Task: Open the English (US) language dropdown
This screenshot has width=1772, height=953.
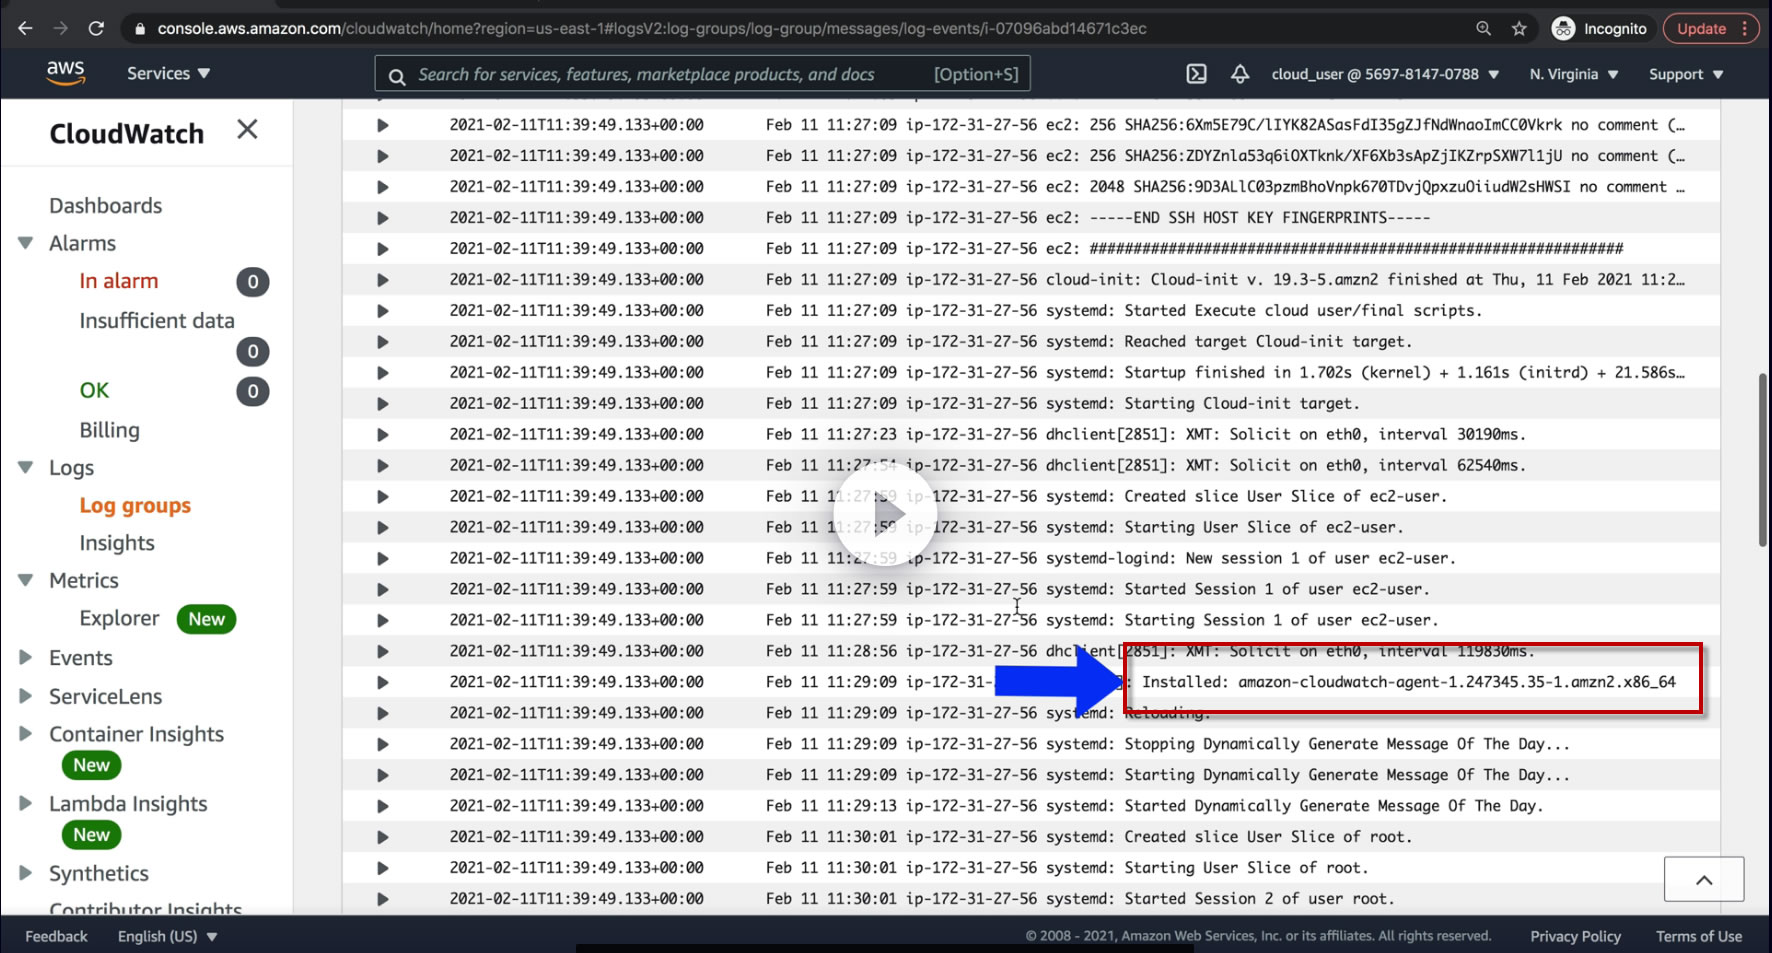Action: [167, 936]
